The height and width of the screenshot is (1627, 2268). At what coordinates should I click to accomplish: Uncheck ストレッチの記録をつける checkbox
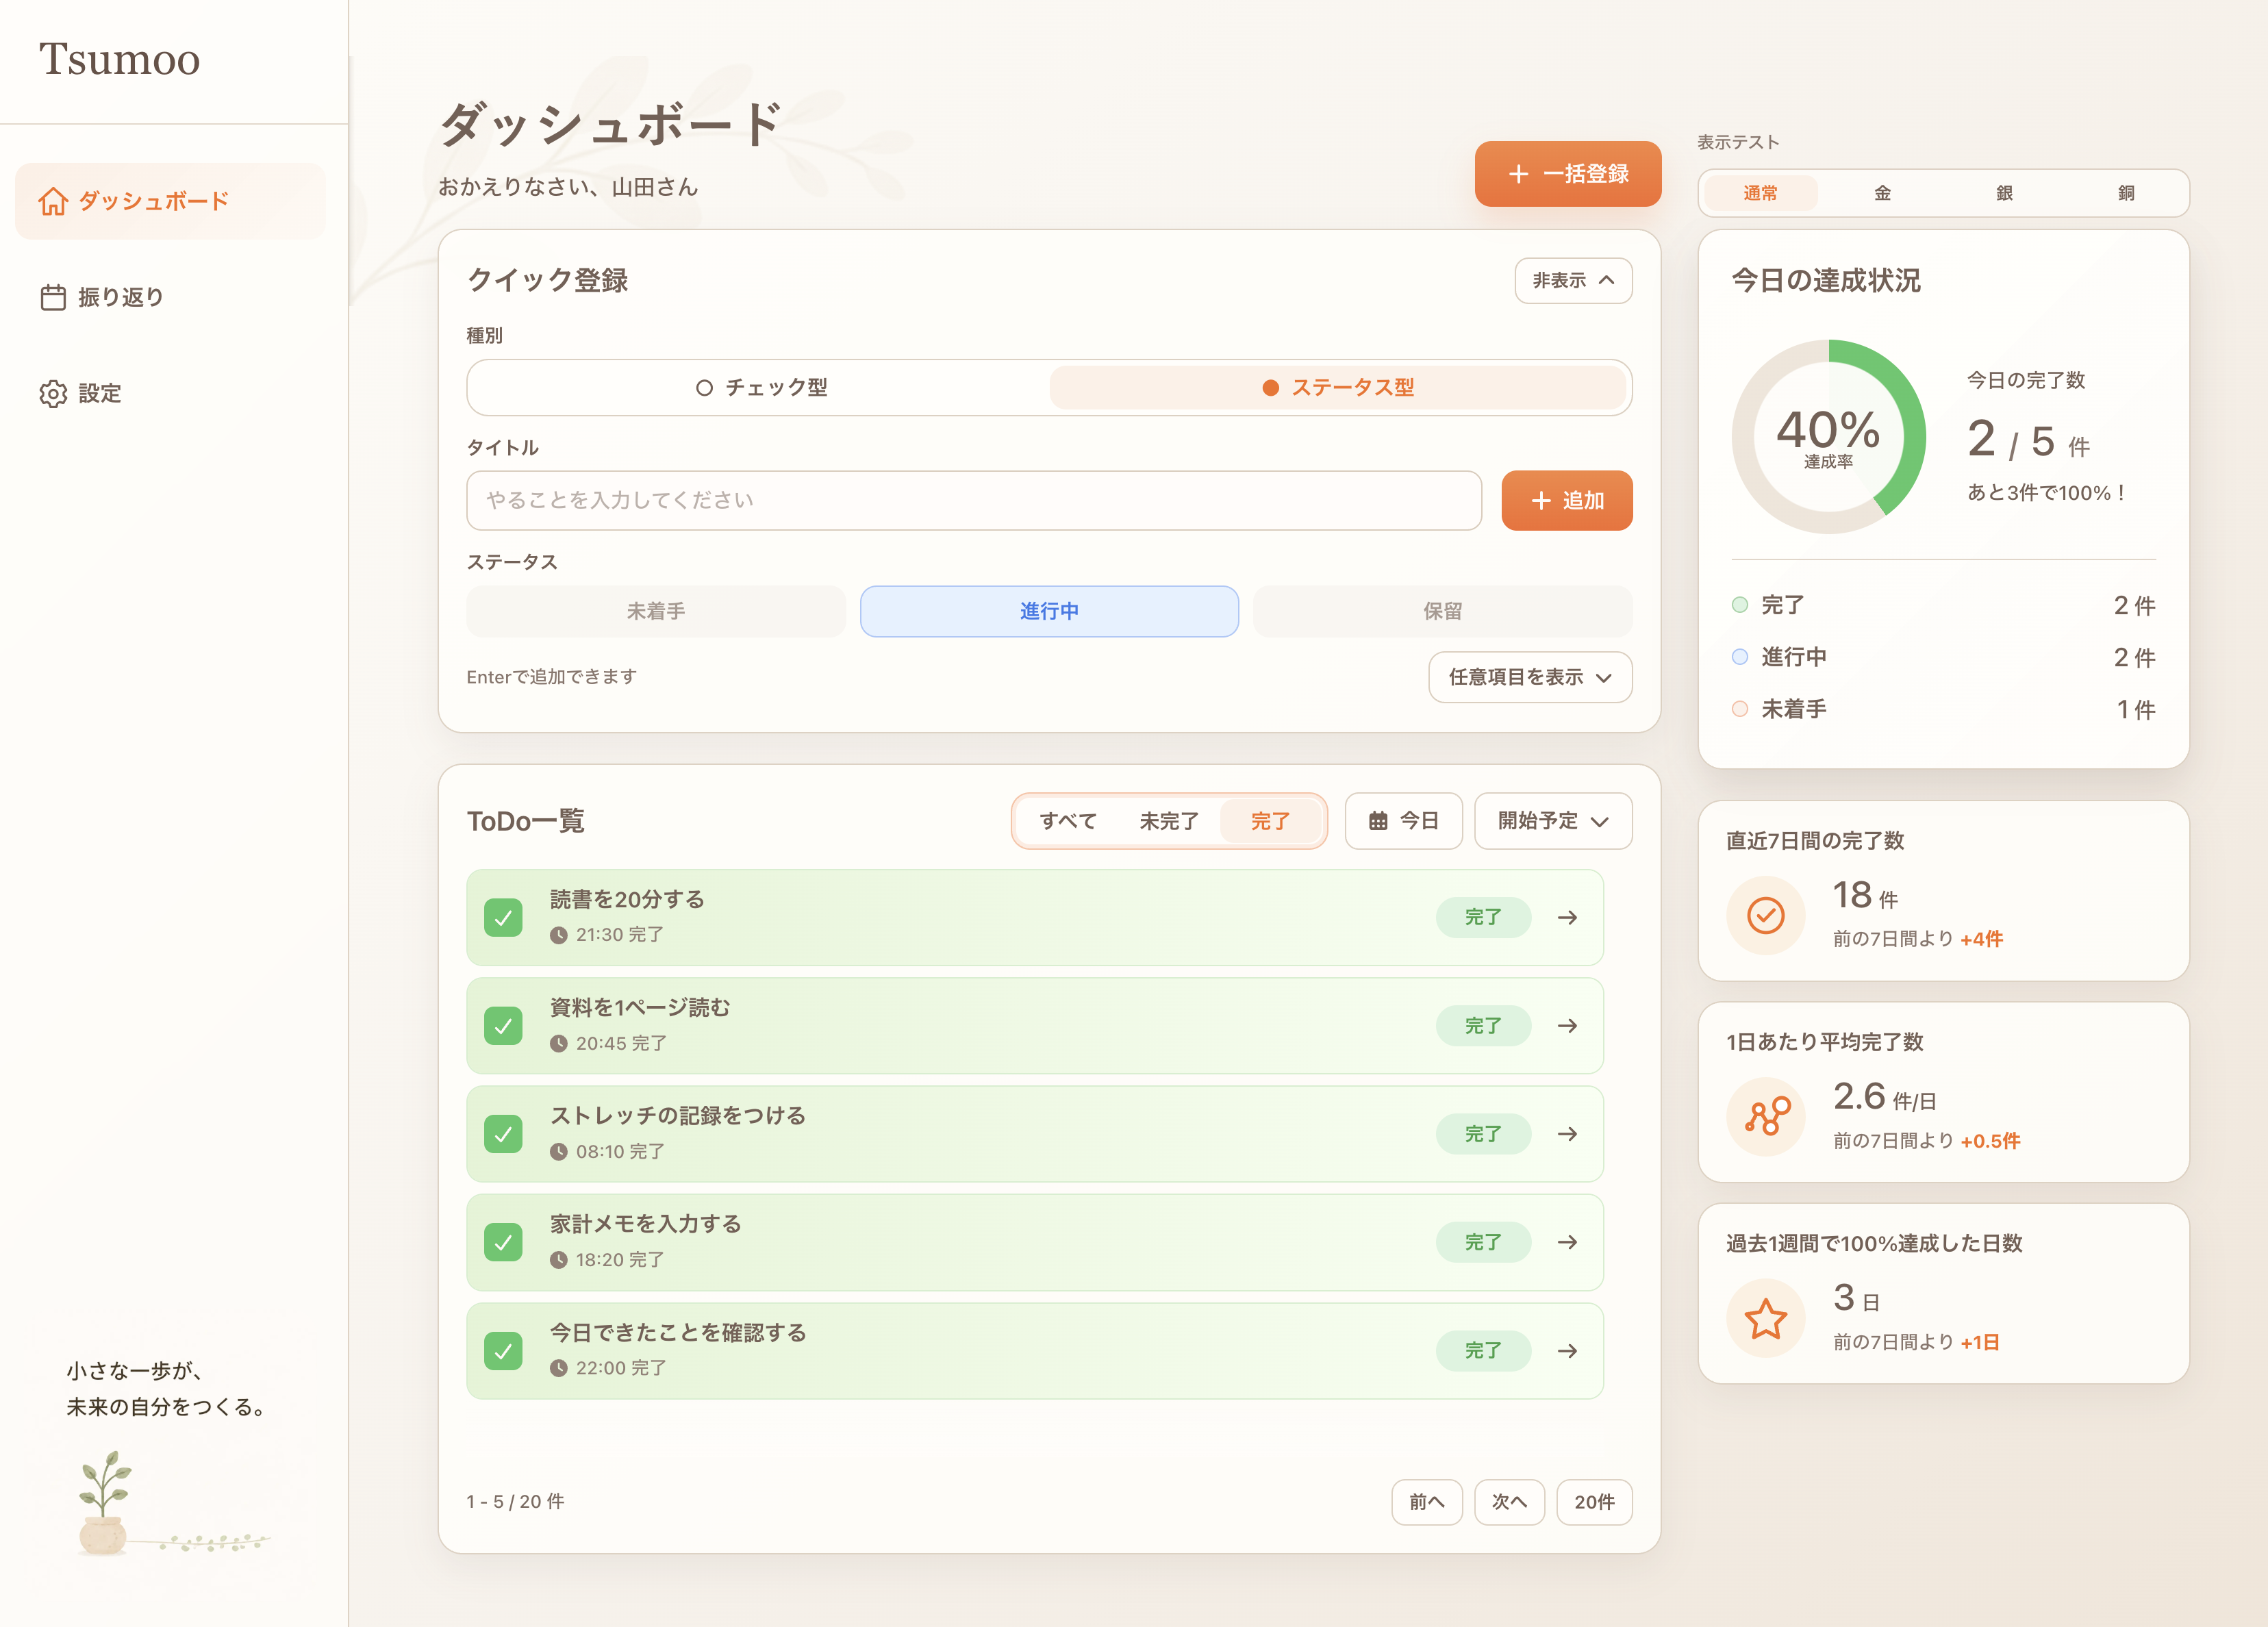(503, 1134)
